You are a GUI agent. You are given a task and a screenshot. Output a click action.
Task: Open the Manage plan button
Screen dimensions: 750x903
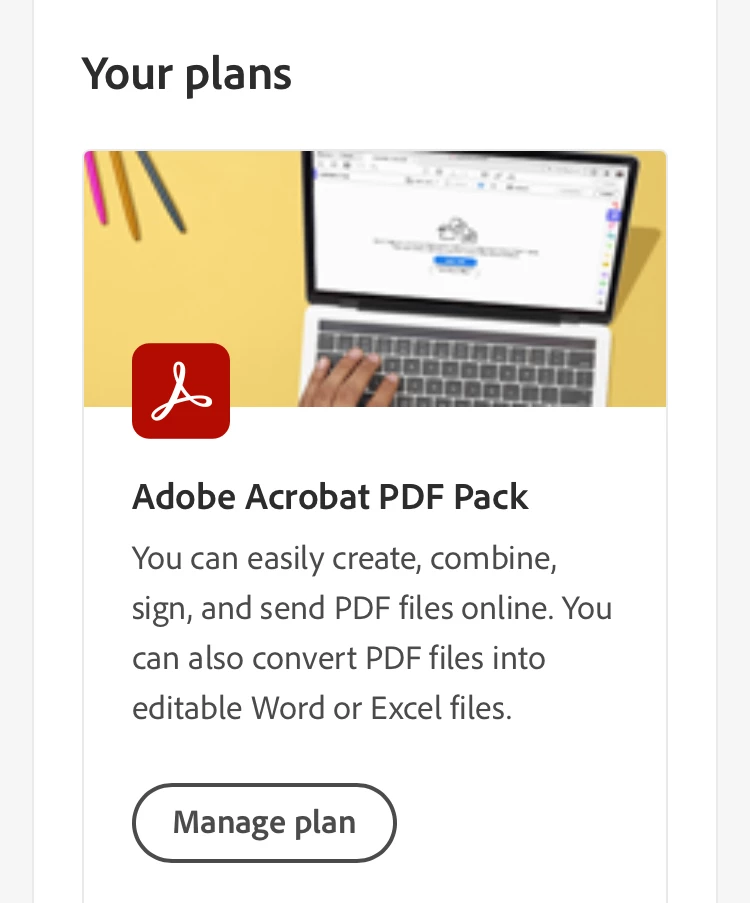coord(264,822)
